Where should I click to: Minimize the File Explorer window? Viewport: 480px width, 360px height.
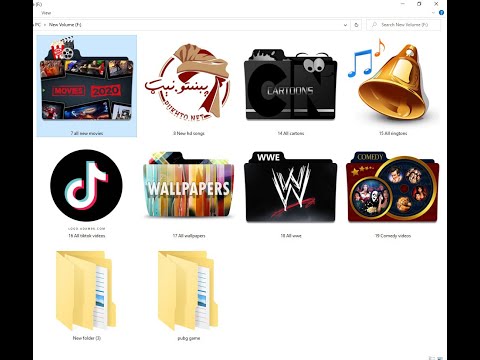[x=403, y=4]
